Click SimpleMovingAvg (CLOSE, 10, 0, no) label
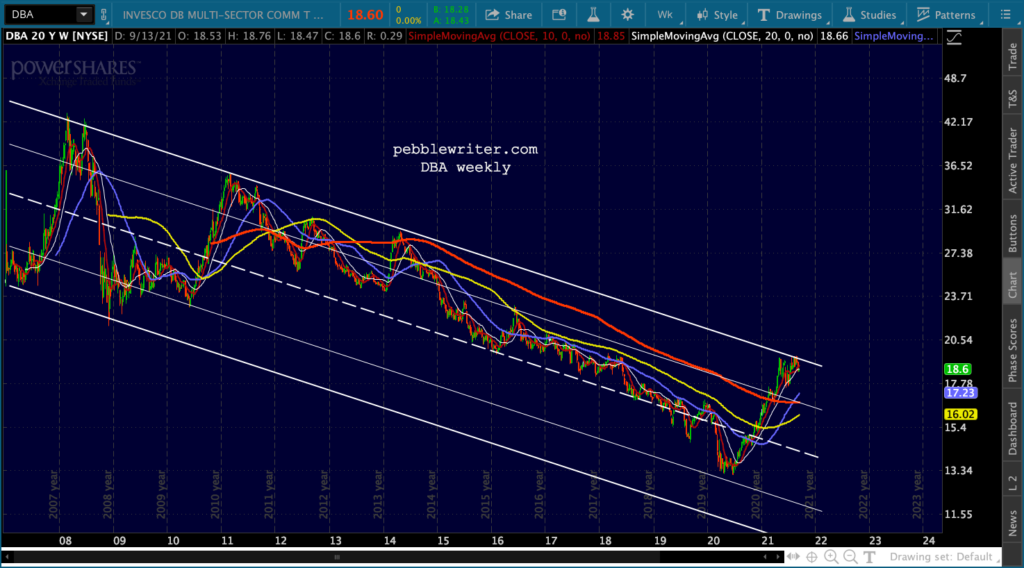This screenshot has width=1024, height=568. click(x=500, y=36)
